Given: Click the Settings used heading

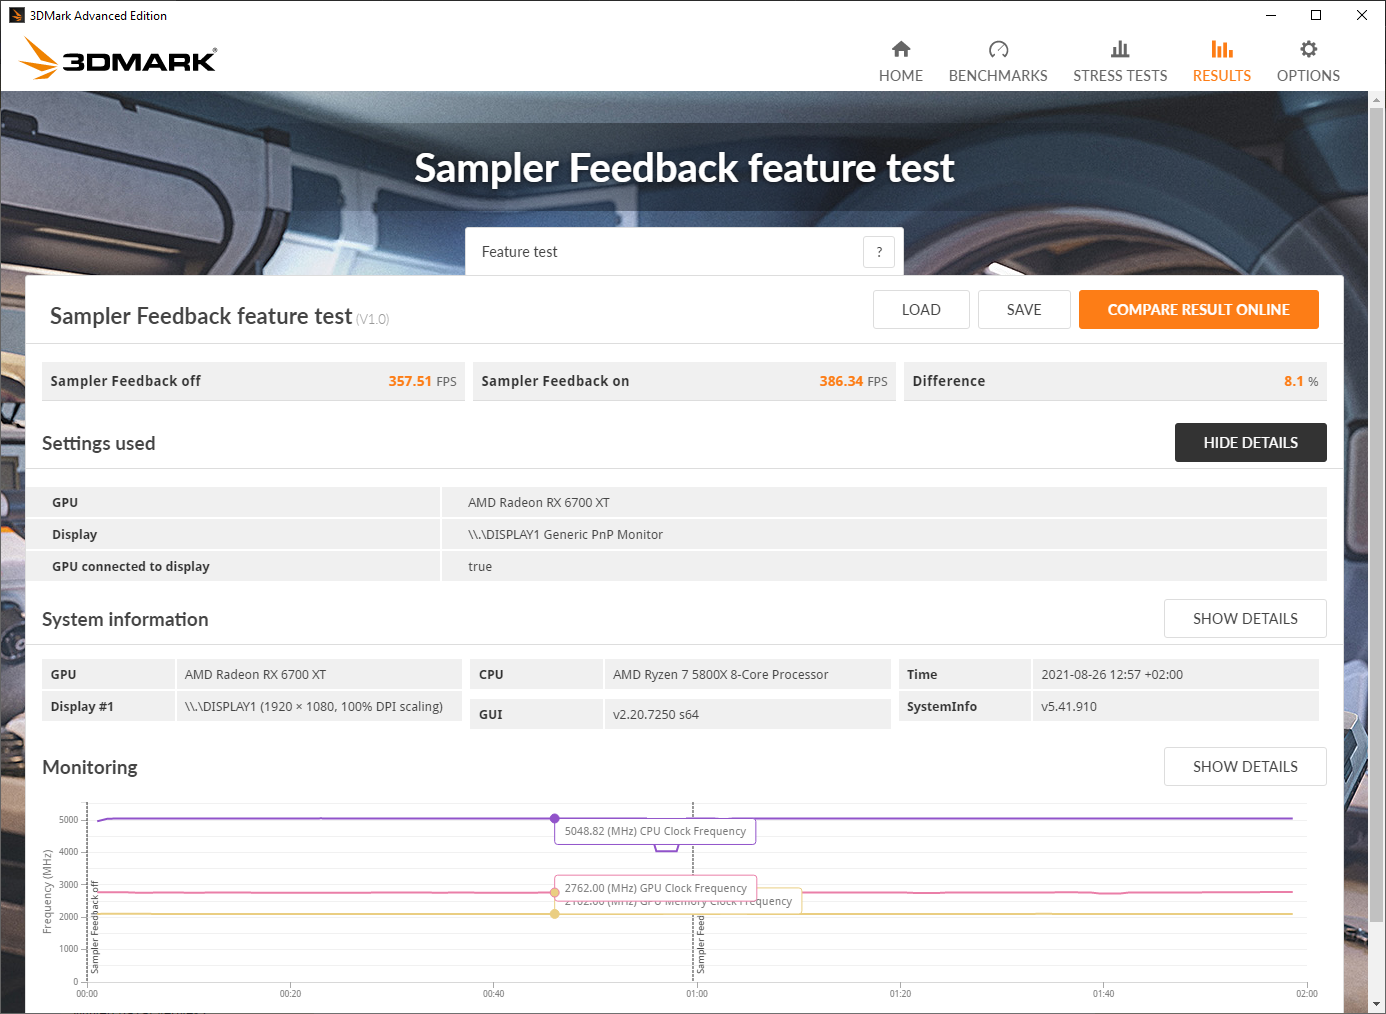Looking at the screenshot, I should point(99,443).
